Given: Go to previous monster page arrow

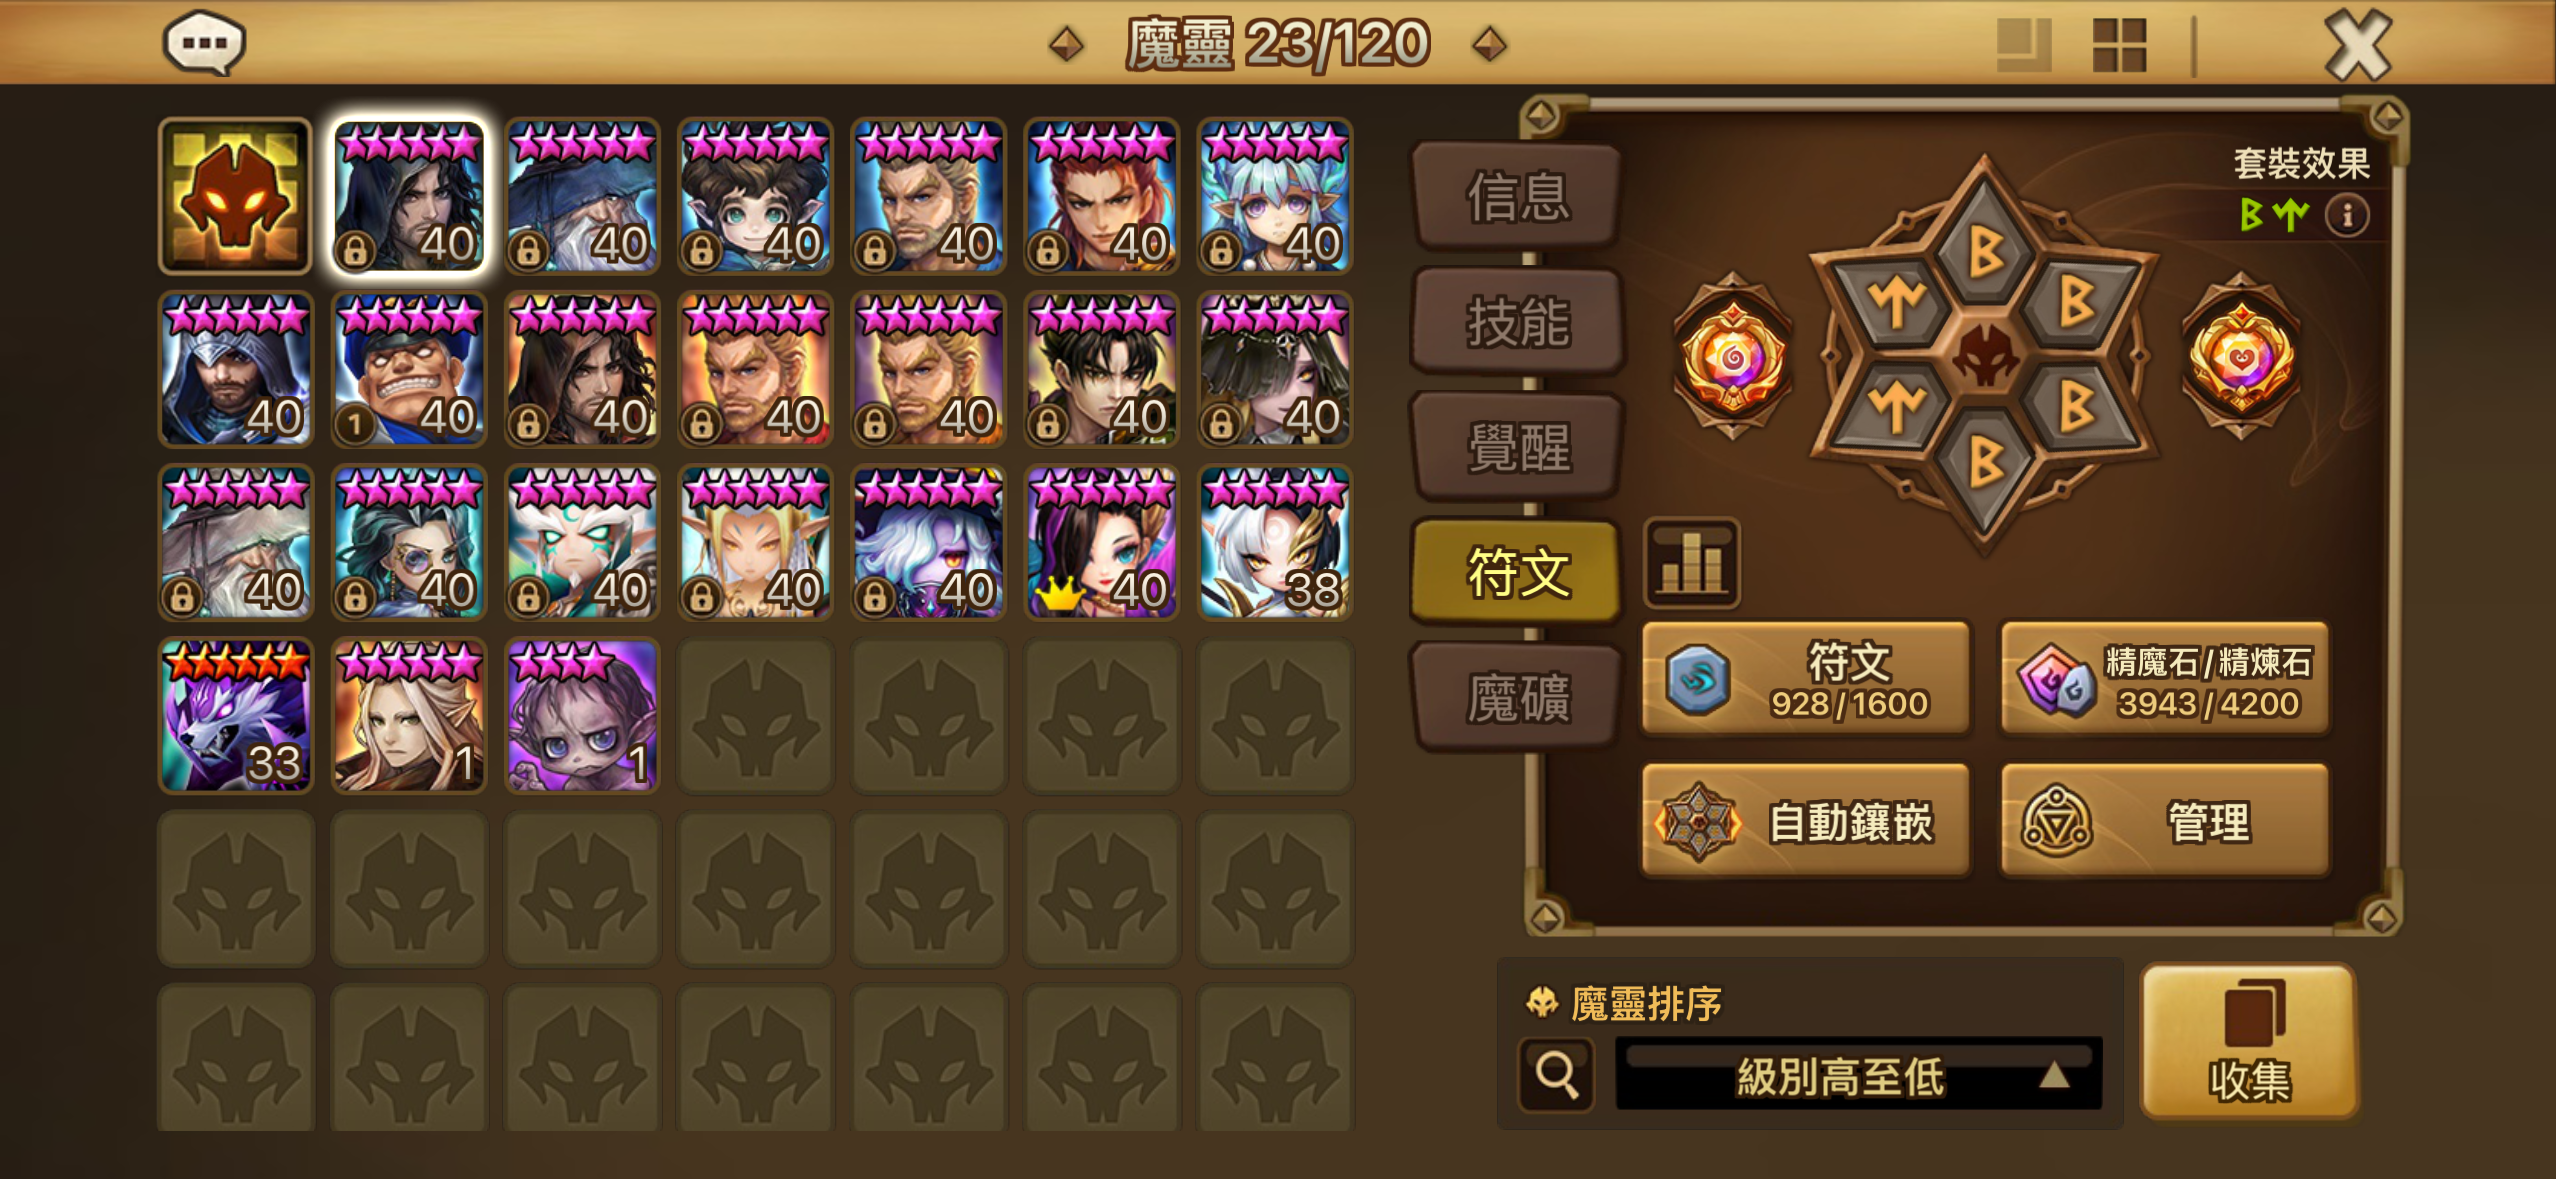Looking at the screenshot, I should (1066, 44).
